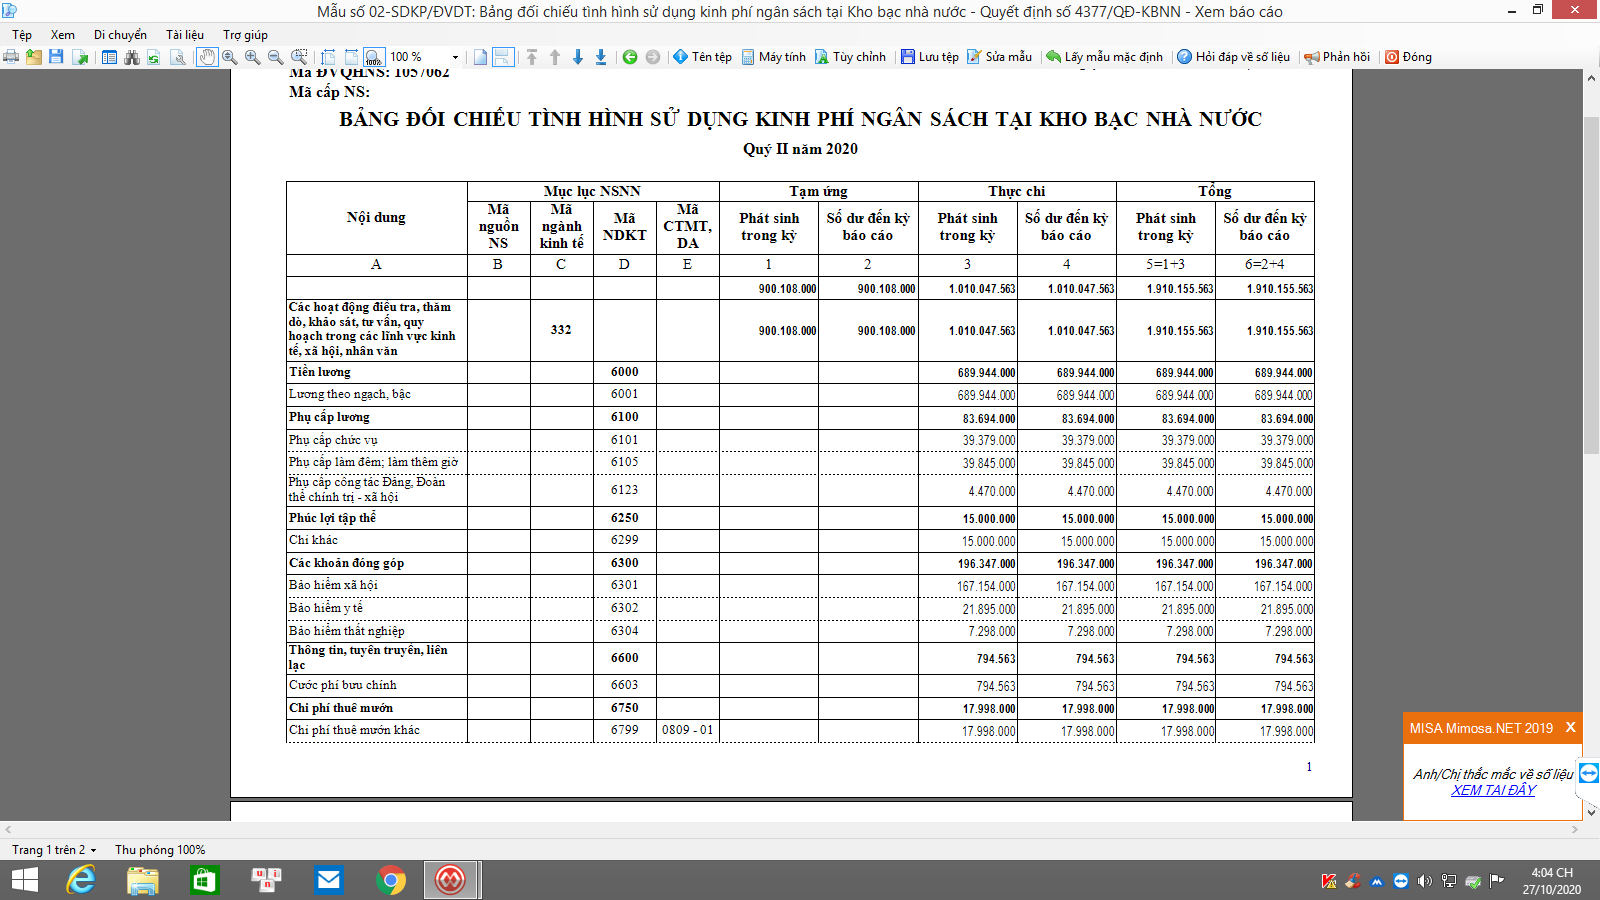Click the 100% actual-size zoom icon
Viewport: 1600px width, 900px height.
pos(374,57)
